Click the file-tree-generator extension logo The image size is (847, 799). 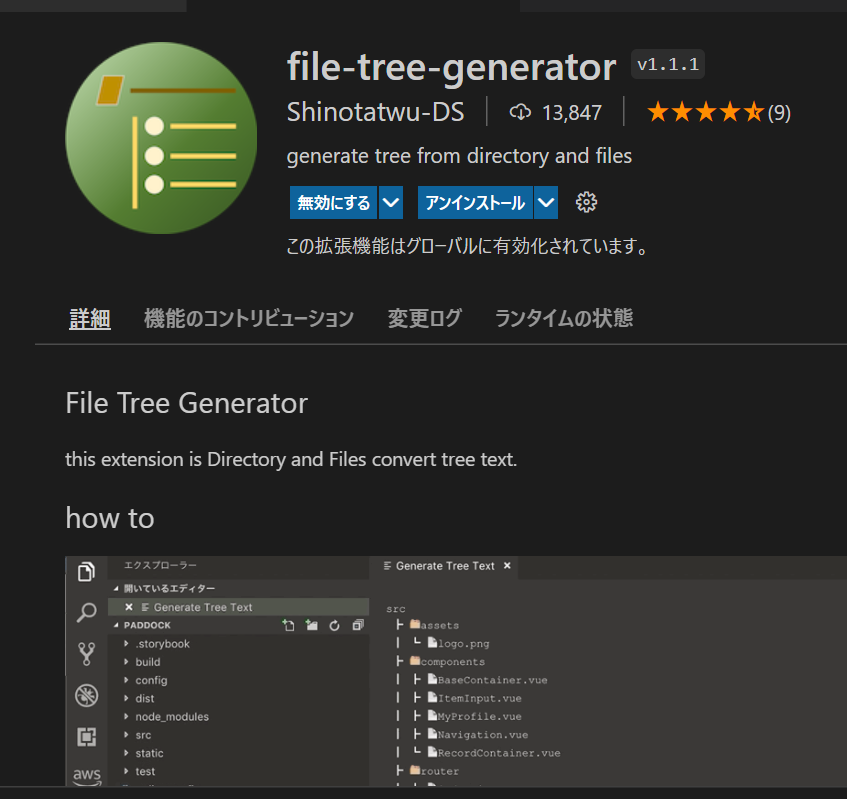point(161,138)
